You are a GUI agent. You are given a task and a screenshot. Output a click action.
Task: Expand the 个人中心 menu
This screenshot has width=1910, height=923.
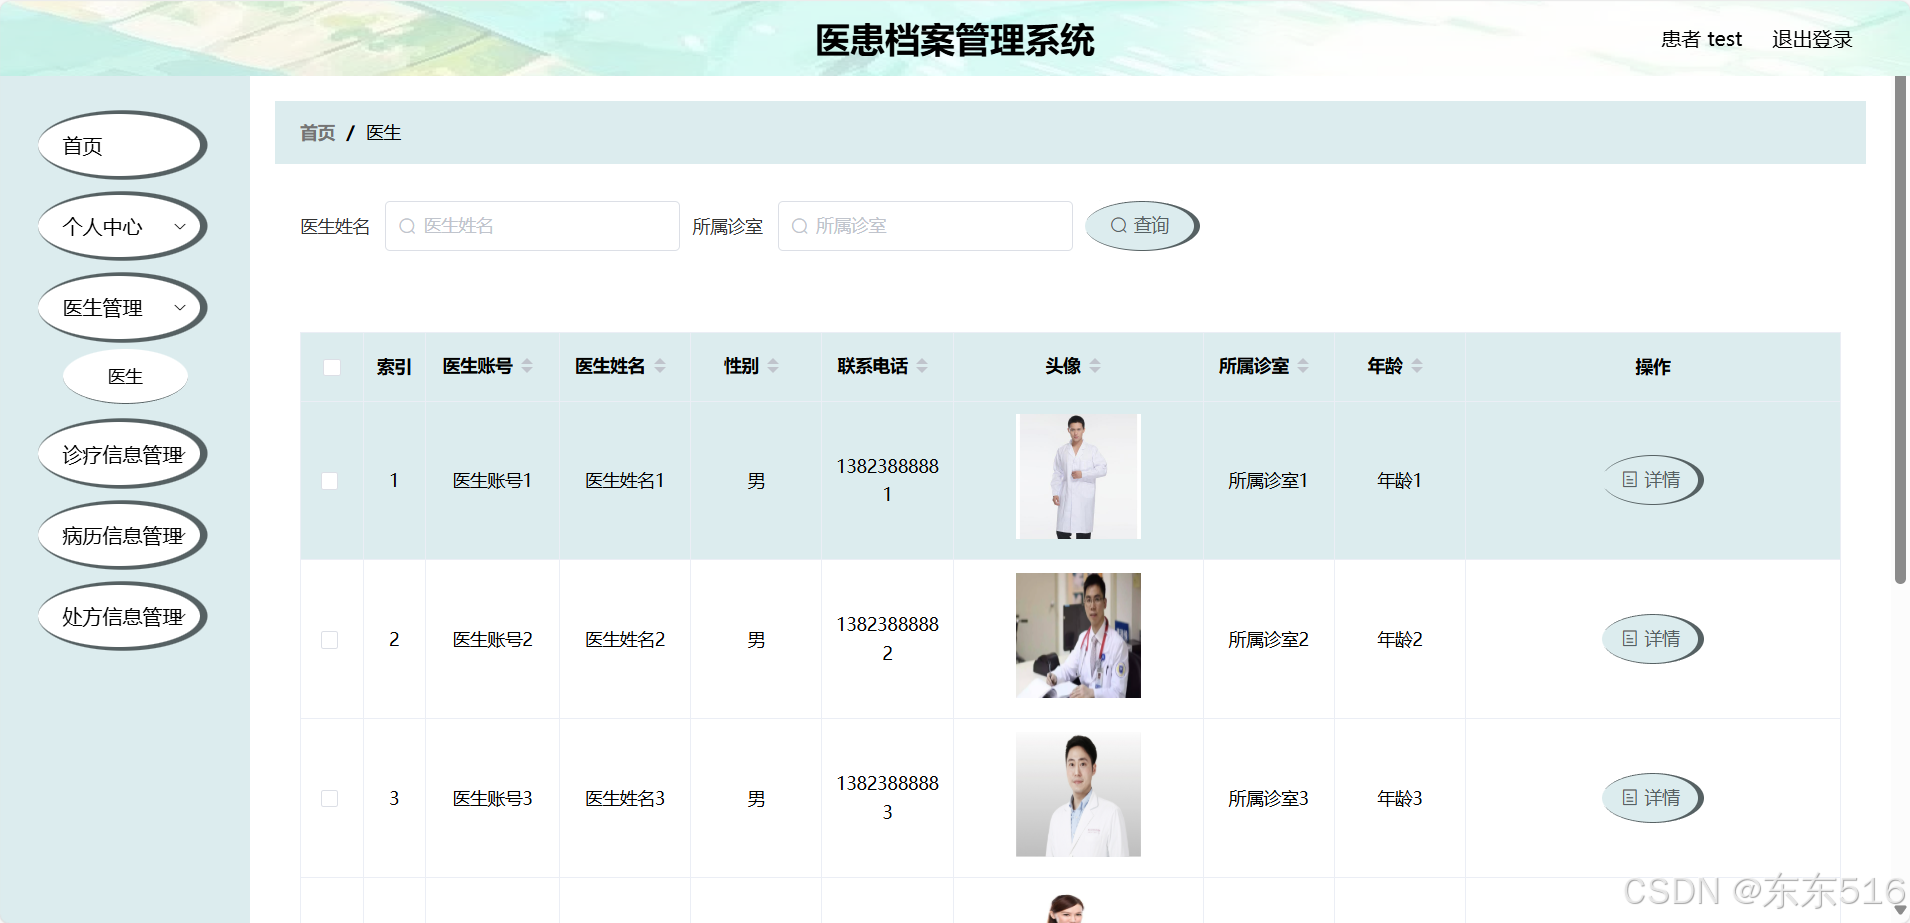[x=122, y=226]
